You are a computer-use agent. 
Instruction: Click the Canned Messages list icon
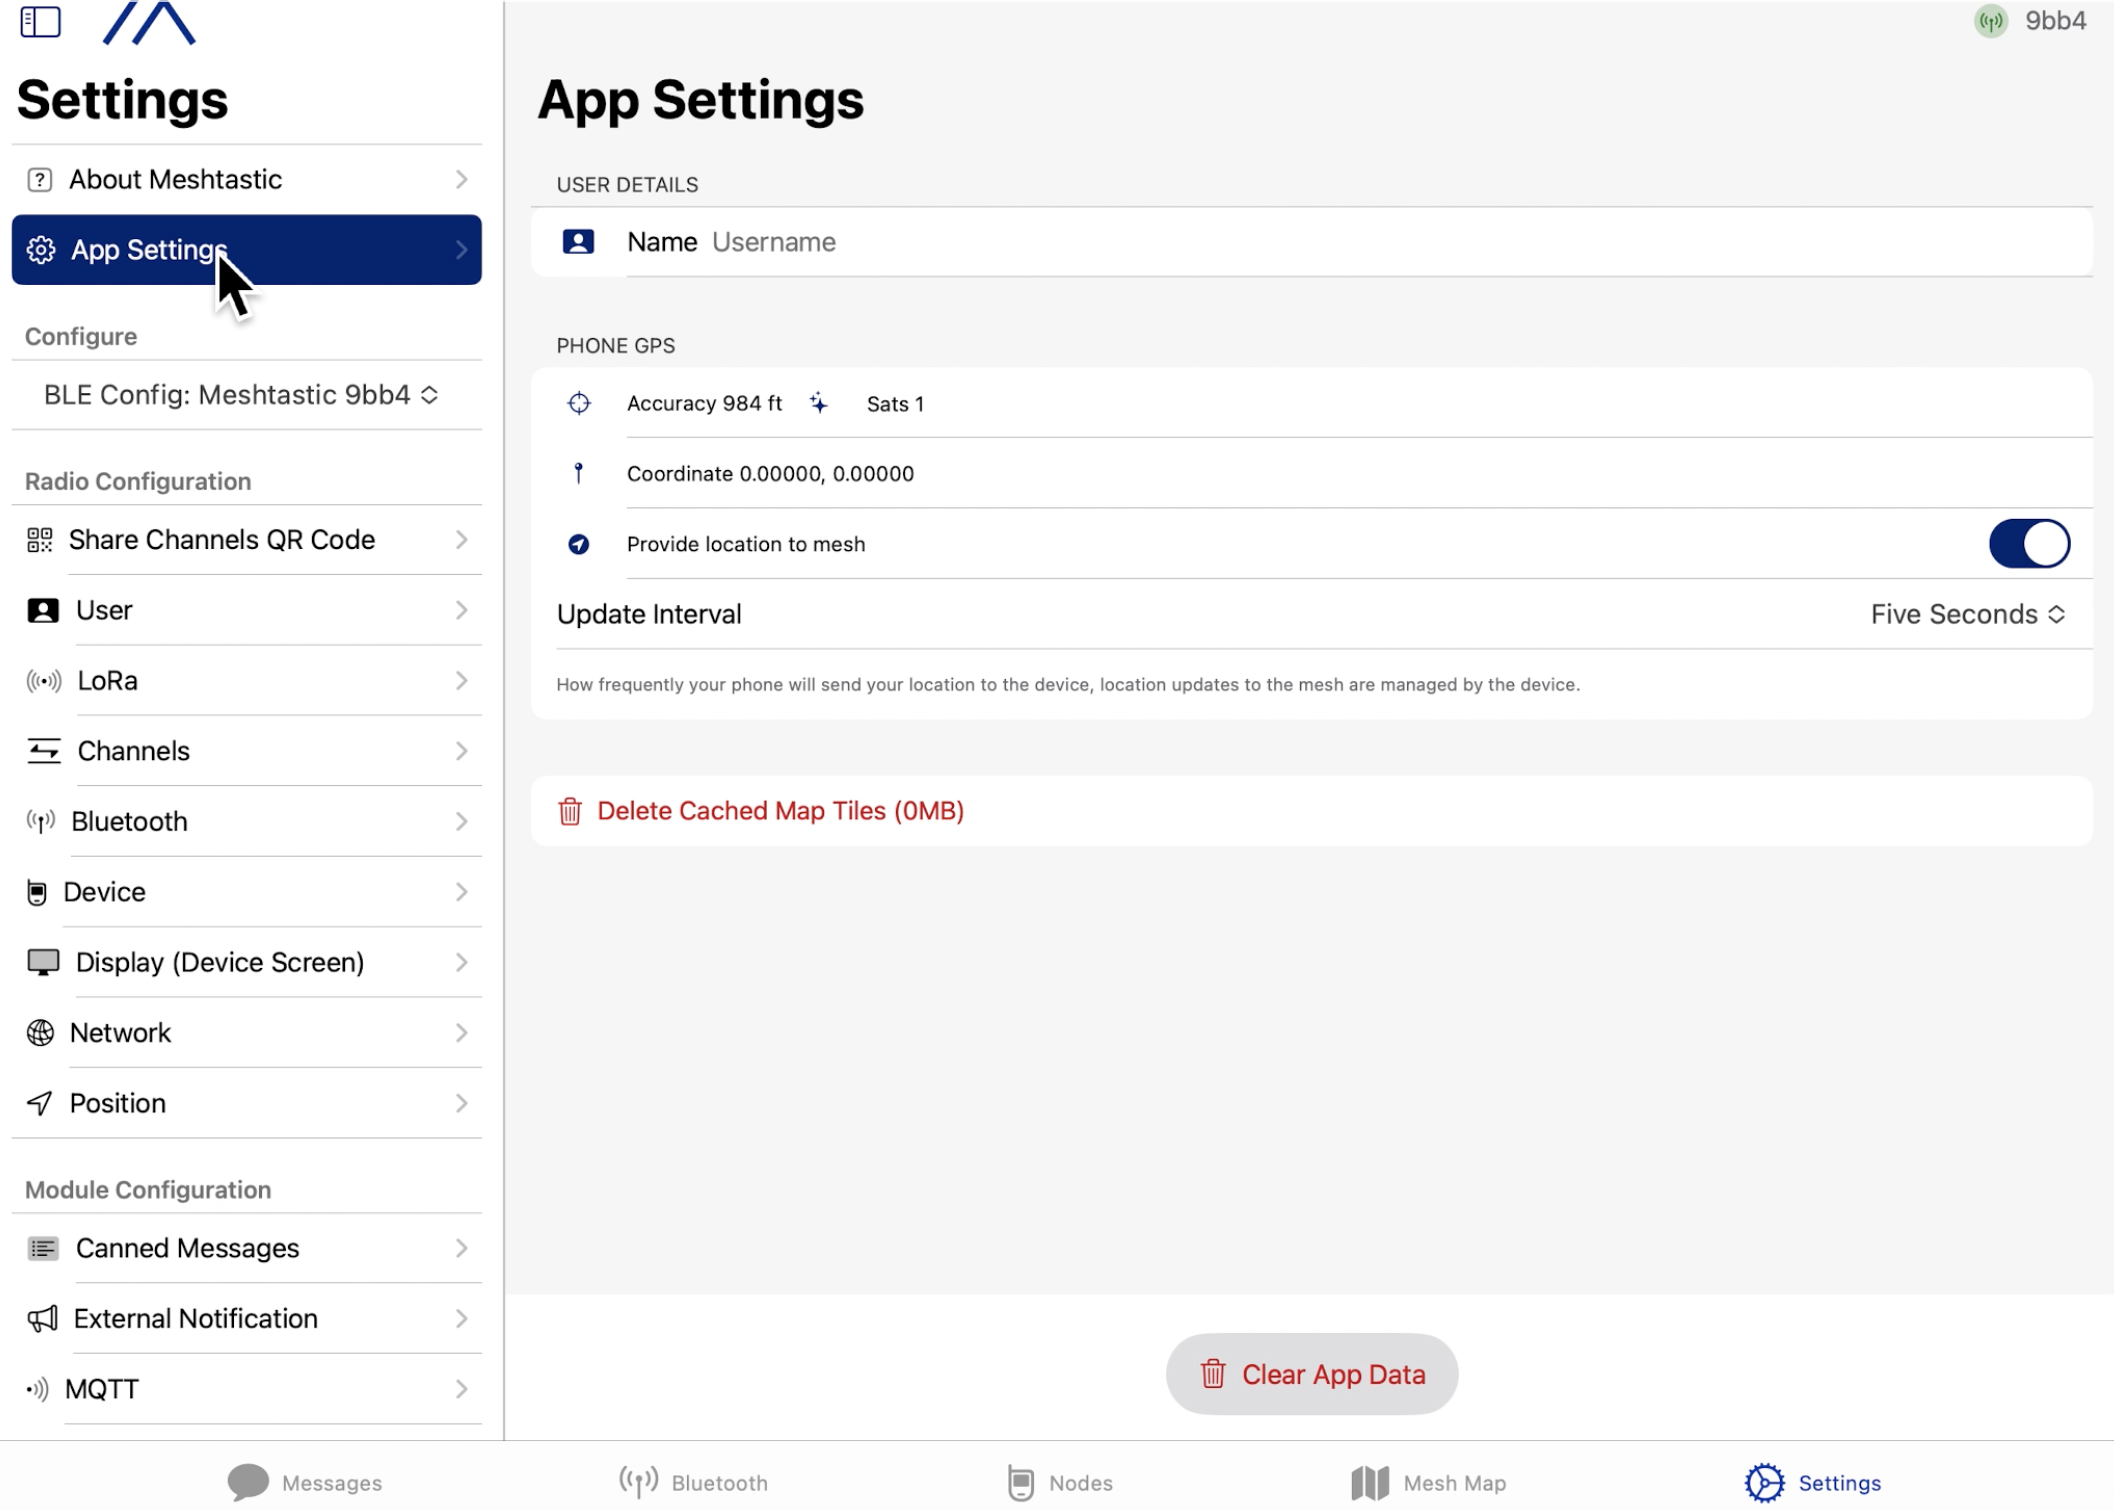[x=42, y=1248]
